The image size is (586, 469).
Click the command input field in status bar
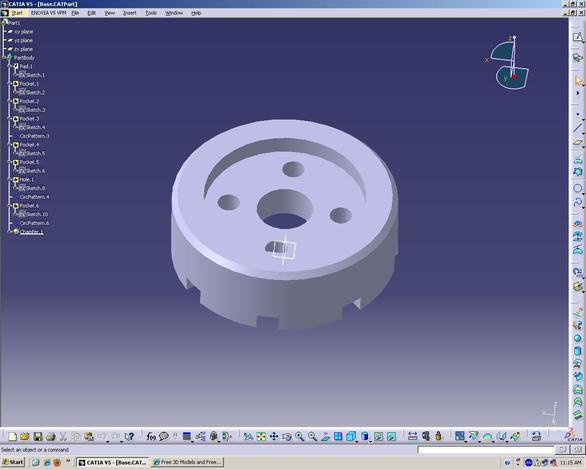click(485, 450)
